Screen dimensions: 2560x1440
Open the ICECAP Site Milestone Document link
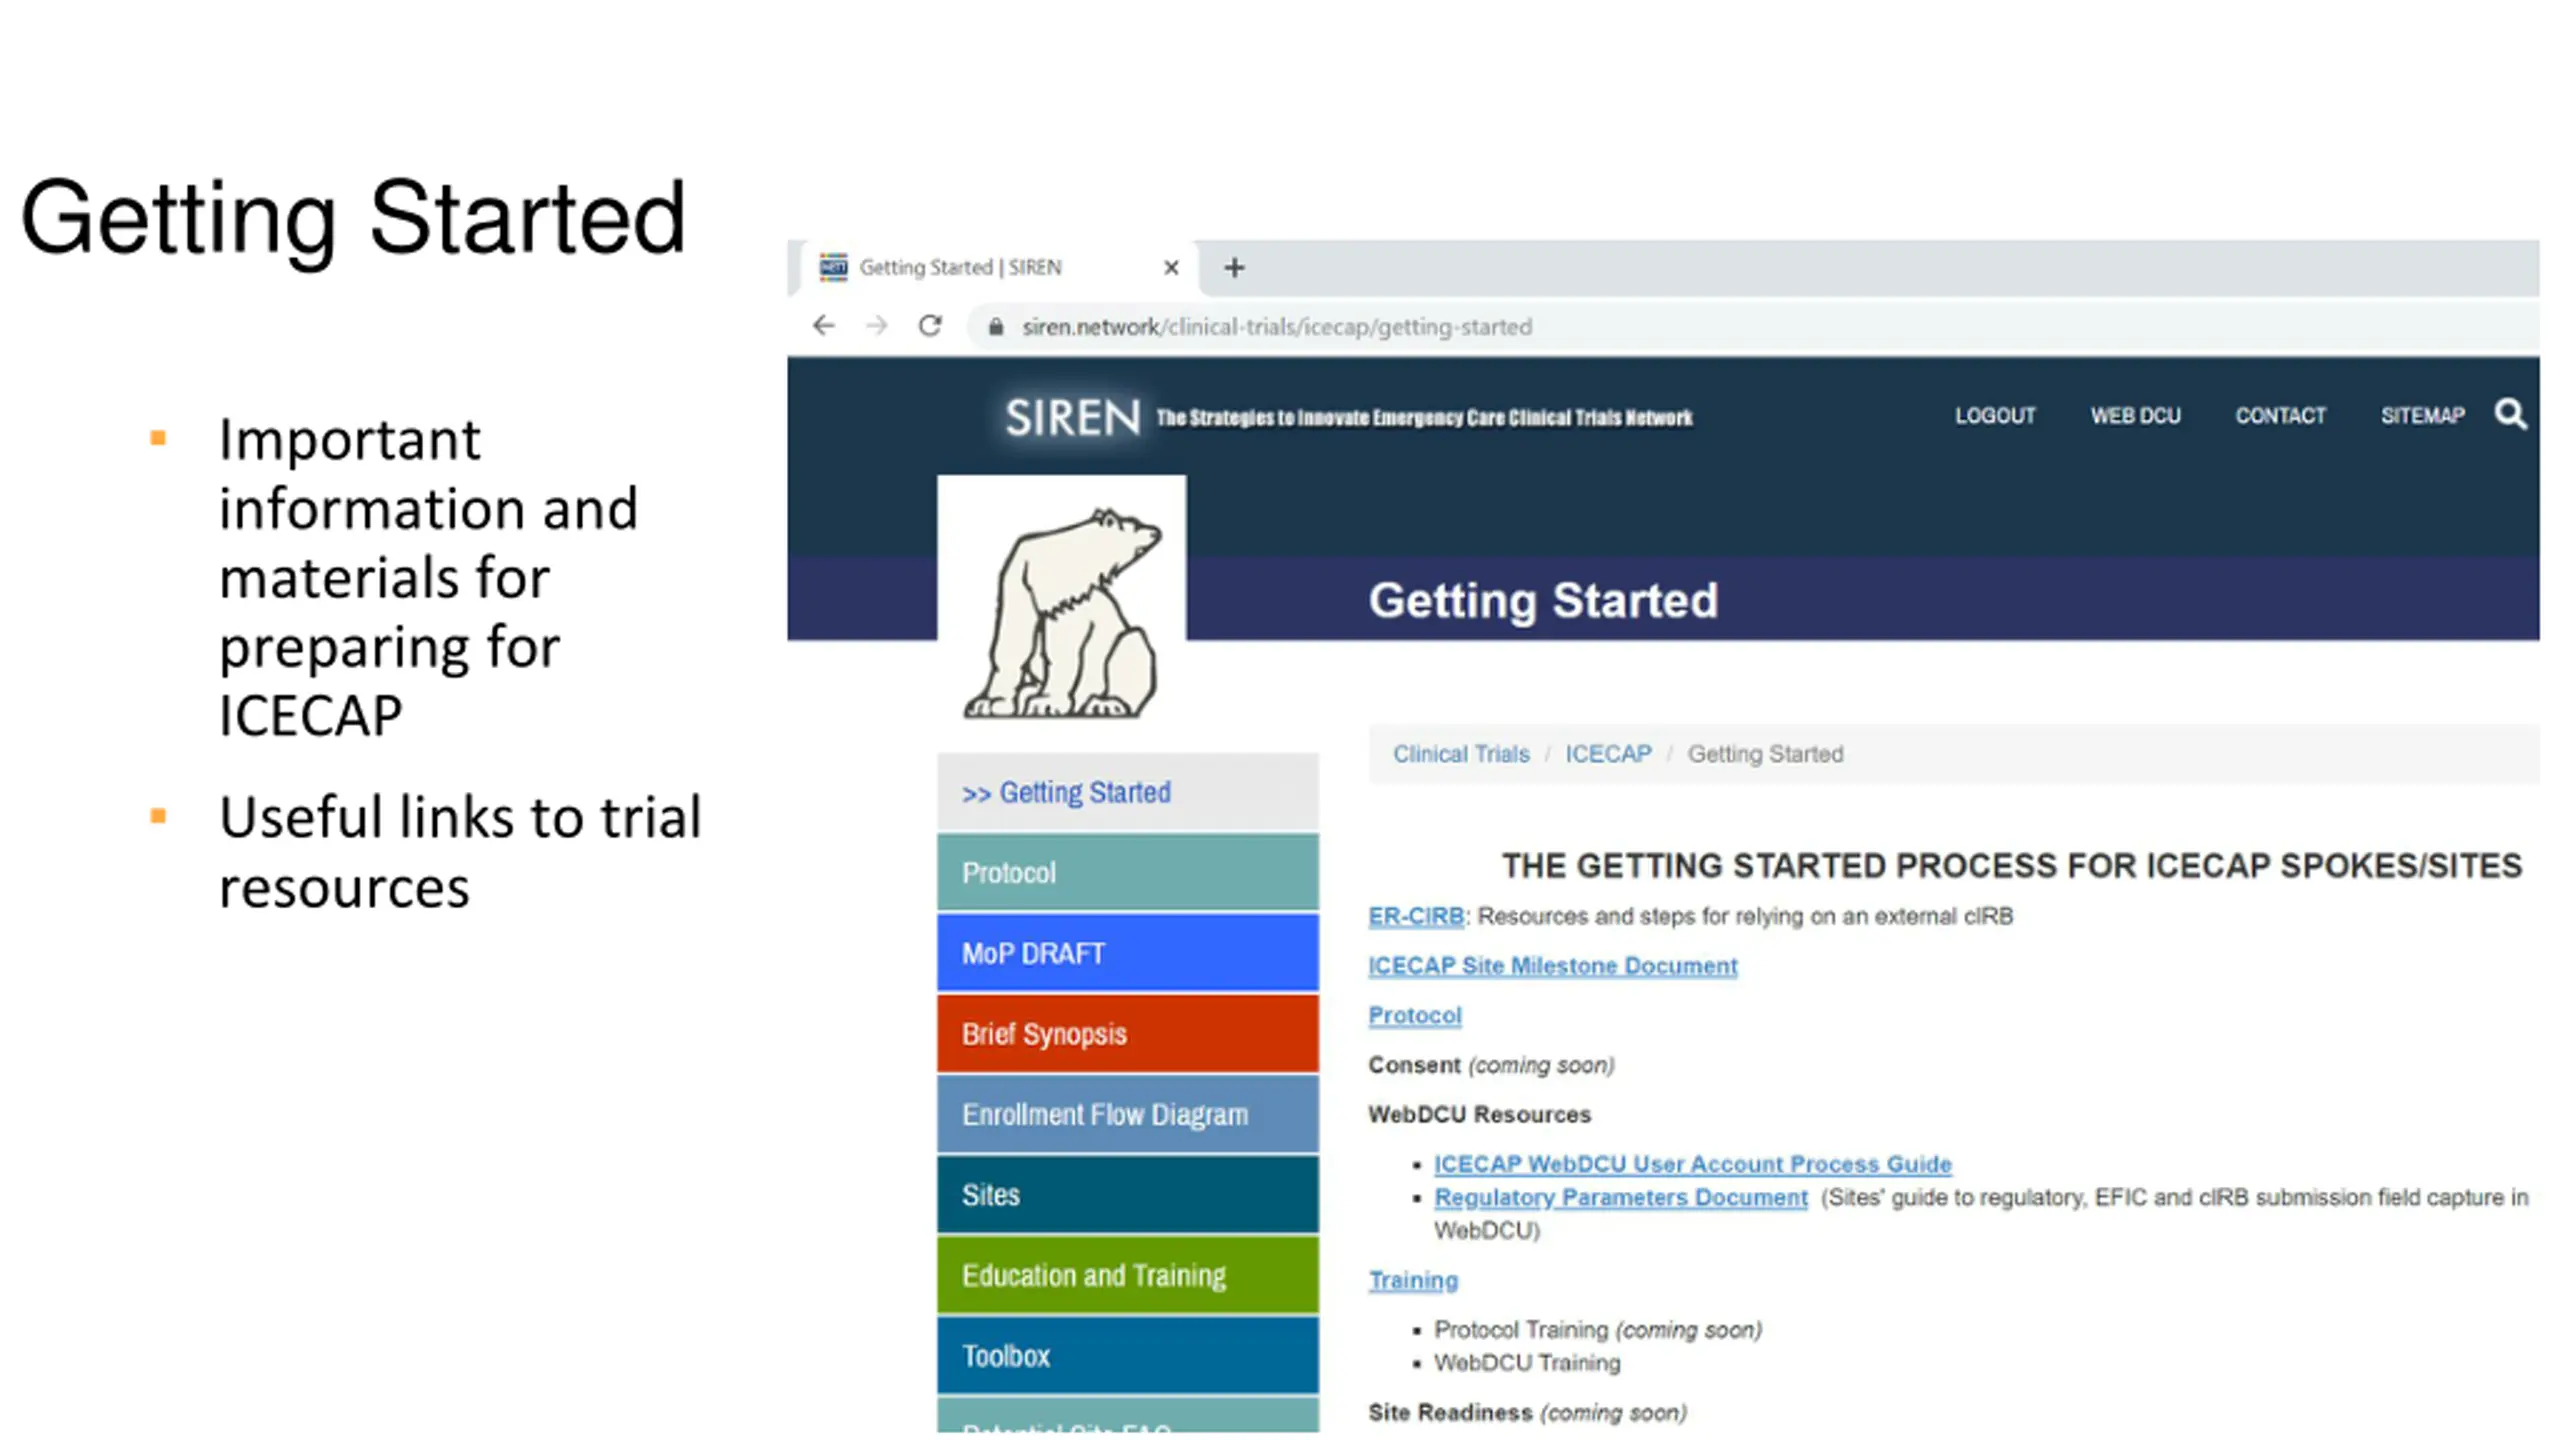[1552, 966]
